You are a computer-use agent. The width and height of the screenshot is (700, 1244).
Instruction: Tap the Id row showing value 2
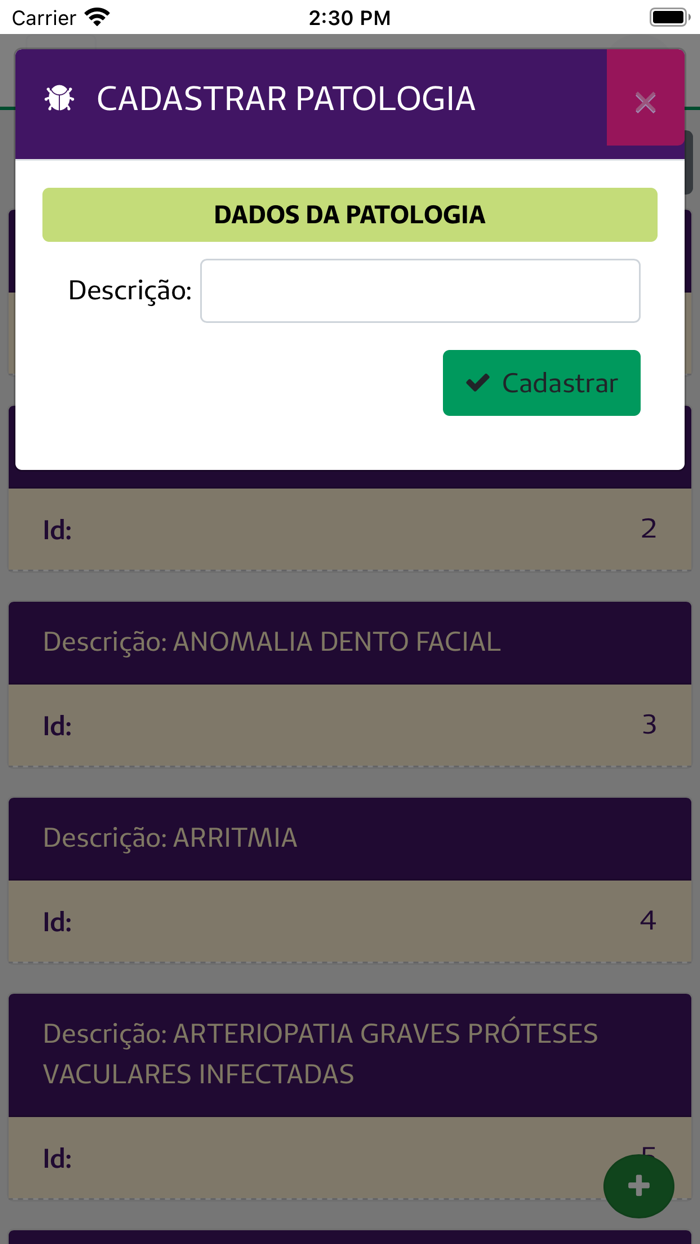tap(348, 529)
